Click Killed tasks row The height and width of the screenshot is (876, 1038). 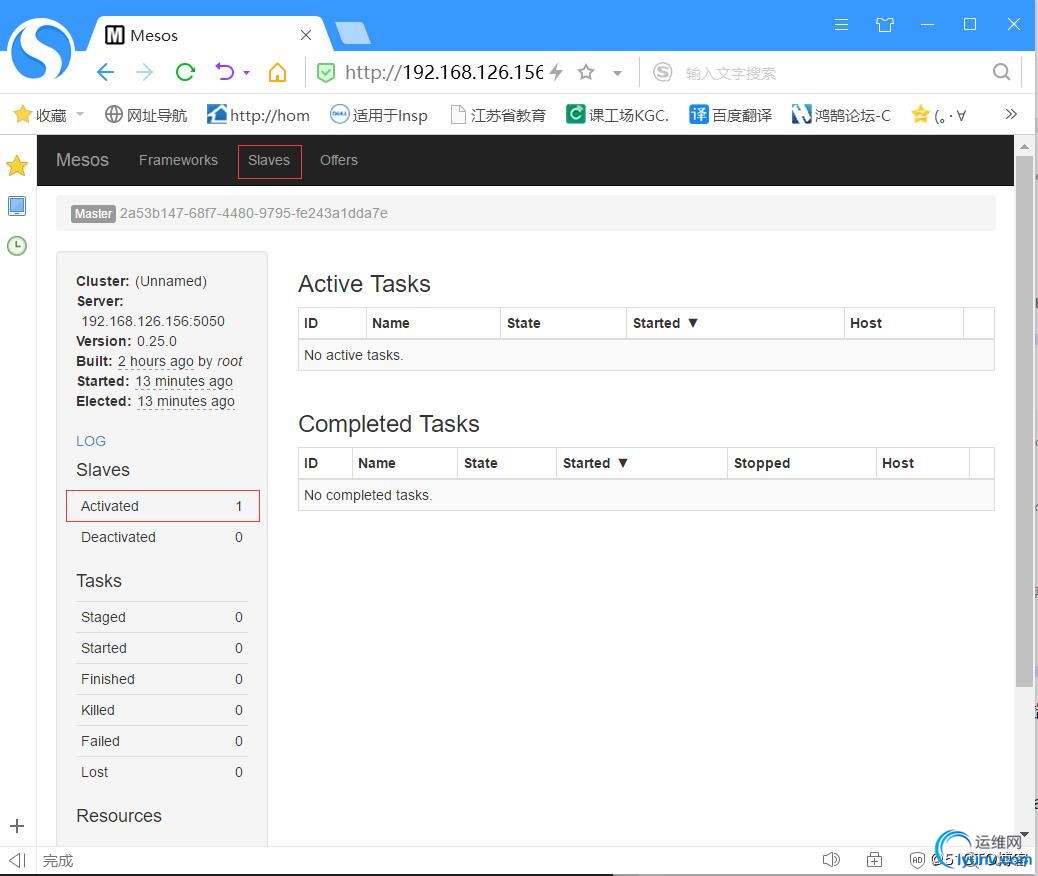pyautogui.click(x=162, y=710)
